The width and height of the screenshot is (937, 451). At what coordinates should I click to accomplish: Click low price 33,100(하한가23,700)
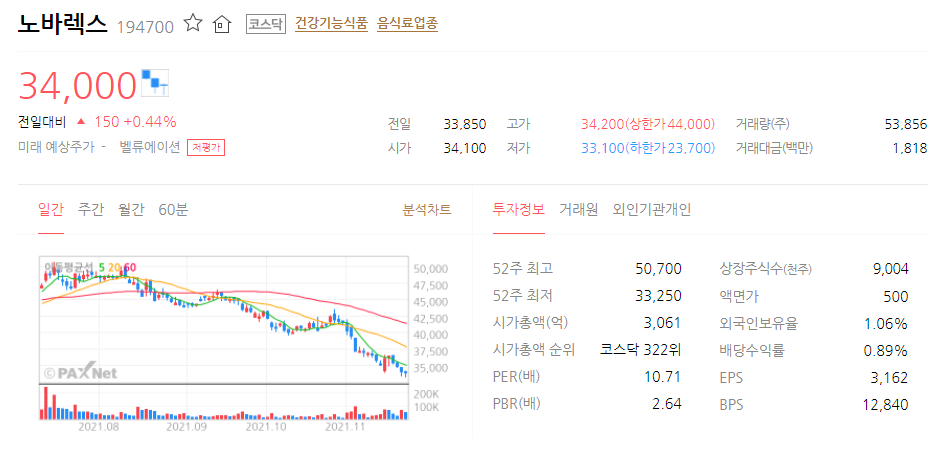(648, 148)
